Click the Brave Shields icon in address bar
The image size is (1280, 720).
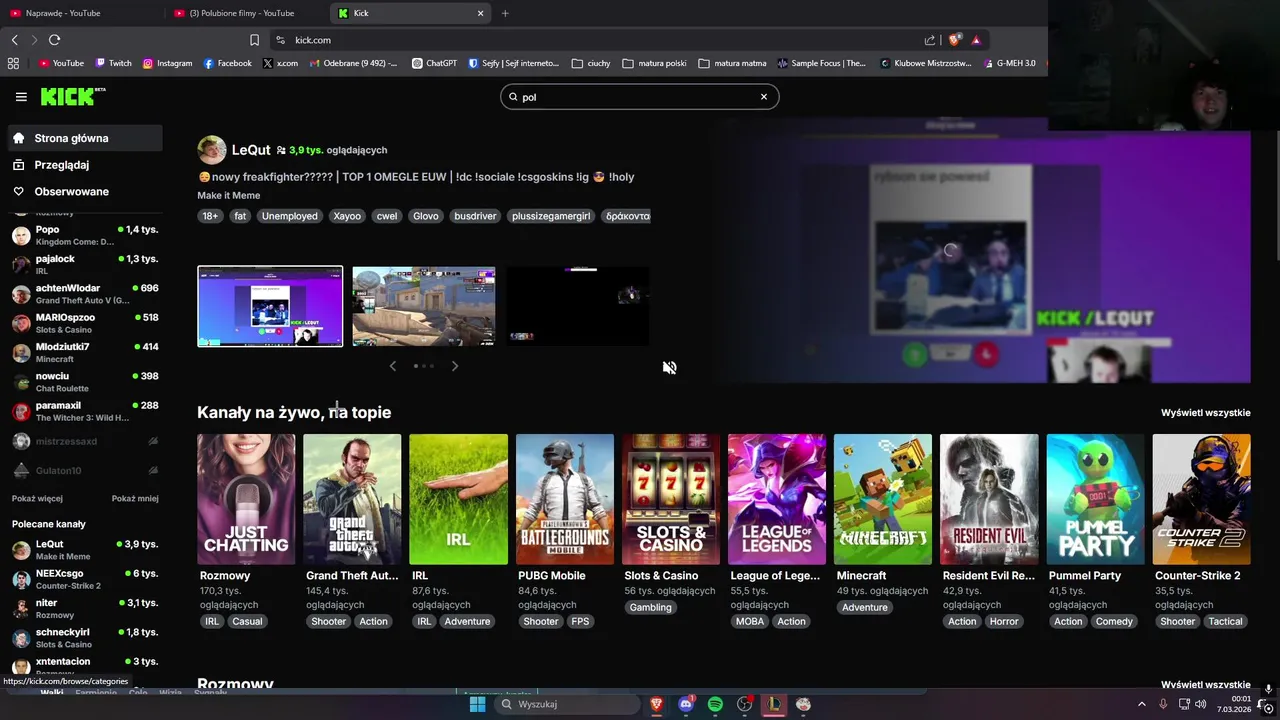pos(954,40)
